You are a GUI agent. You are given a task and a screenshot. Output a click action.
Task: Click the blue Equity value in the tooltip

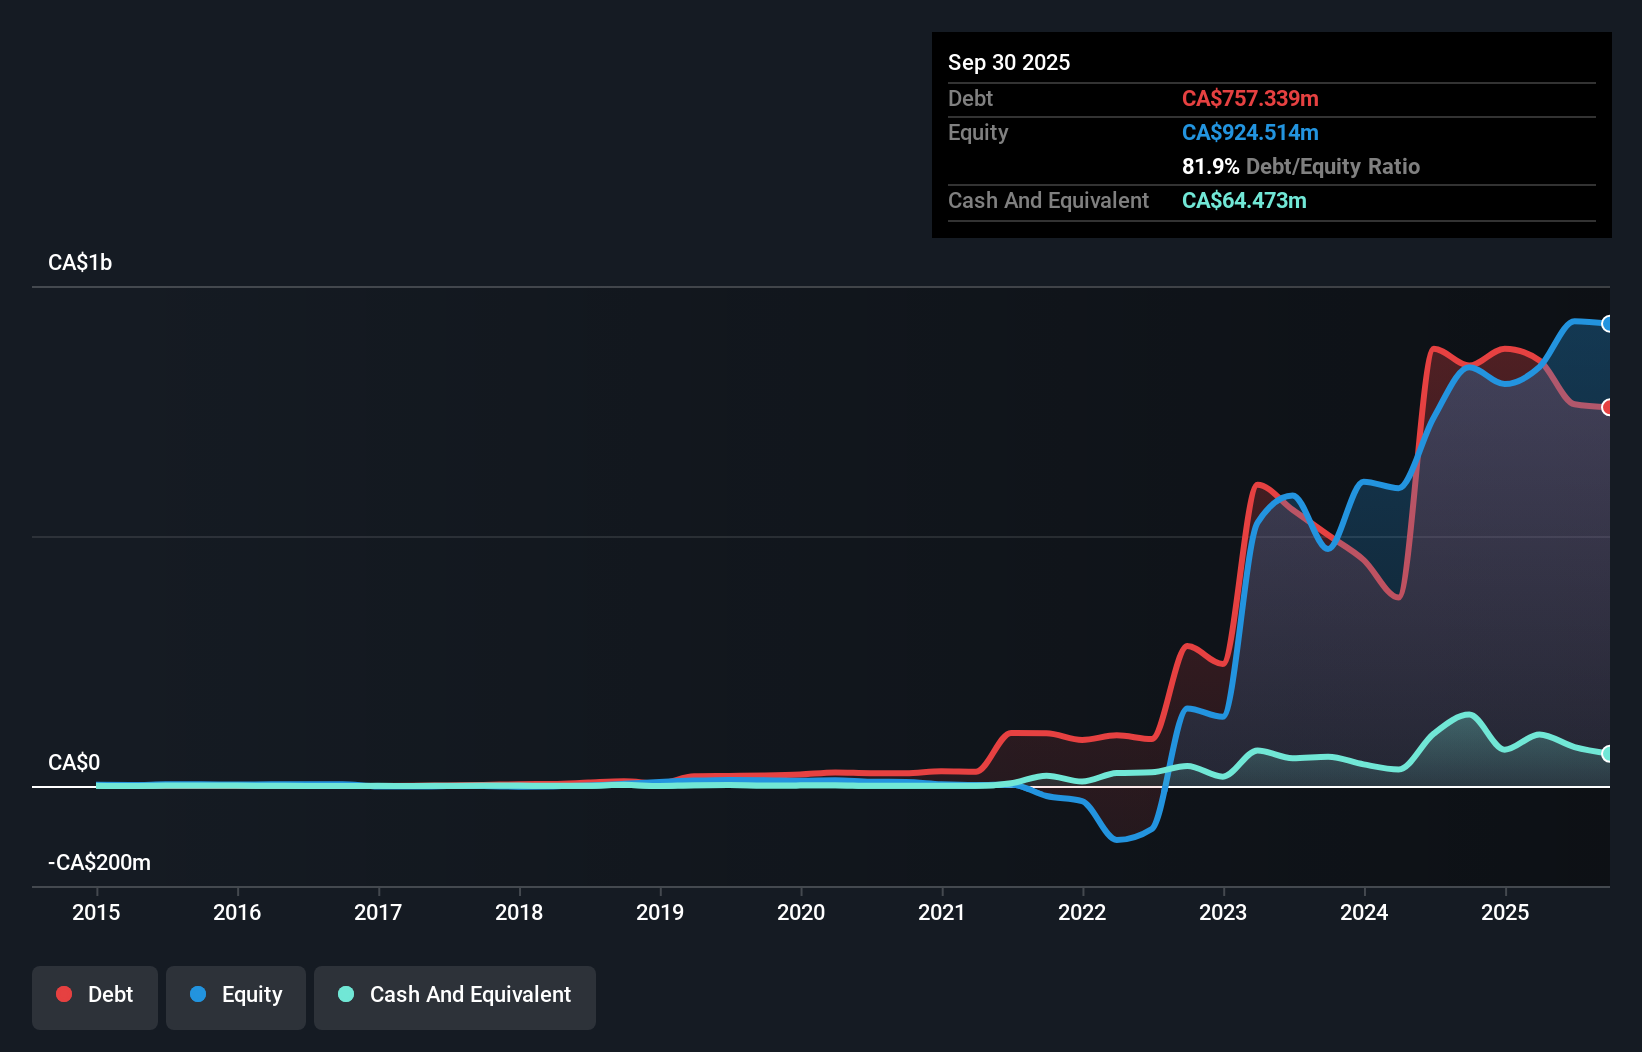(x=1250, y=132)
